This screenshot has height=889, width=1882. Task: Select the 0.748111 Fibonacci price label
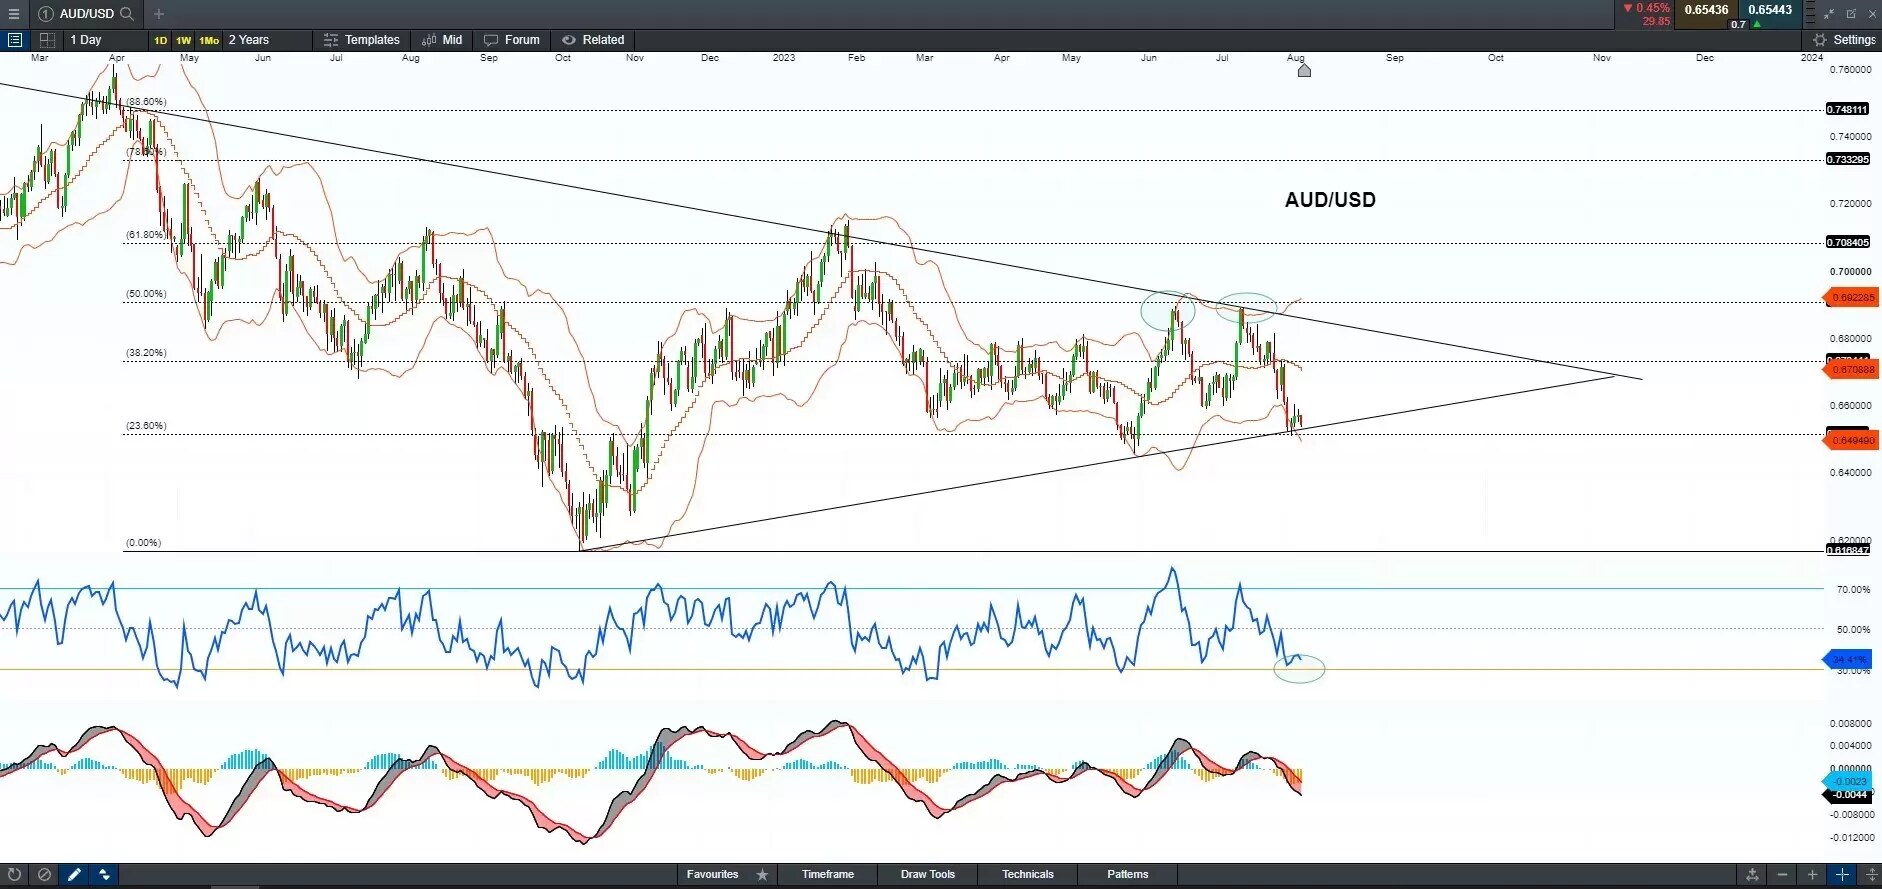tap(1847, 109)
